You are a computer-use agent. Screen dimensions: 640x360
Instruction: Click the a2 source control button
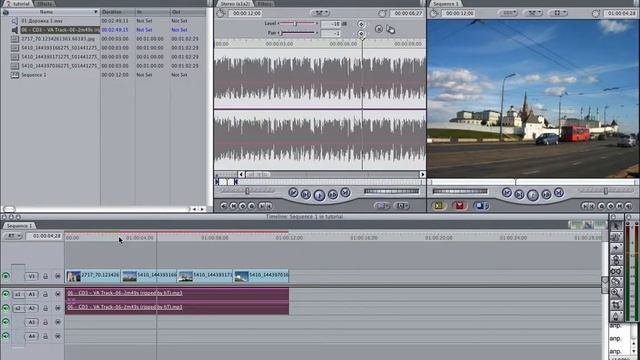click(18, 308)
